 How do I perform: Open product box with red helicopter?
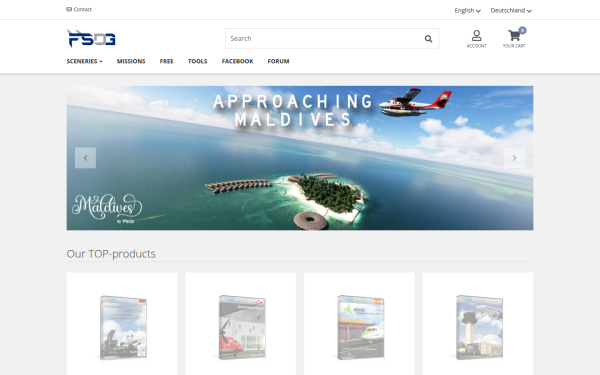pyautogui.click(x=242, y=328)
